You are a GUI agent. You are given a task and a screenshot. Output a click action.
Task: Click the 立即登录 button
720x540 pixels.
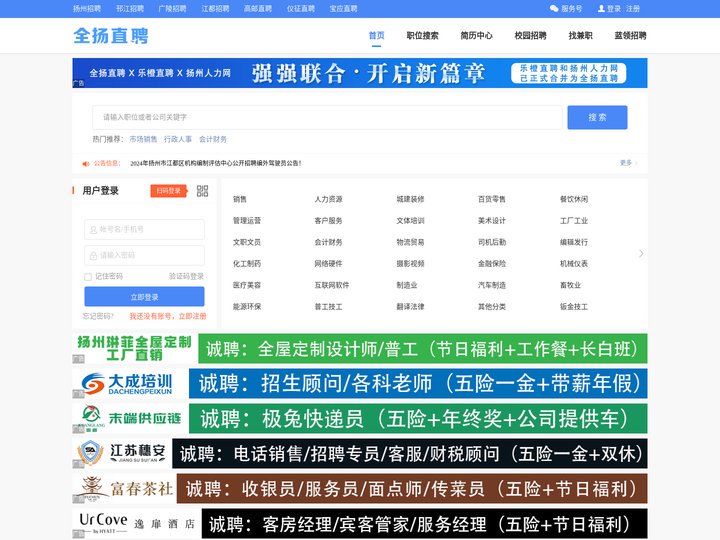pos(144,297)
